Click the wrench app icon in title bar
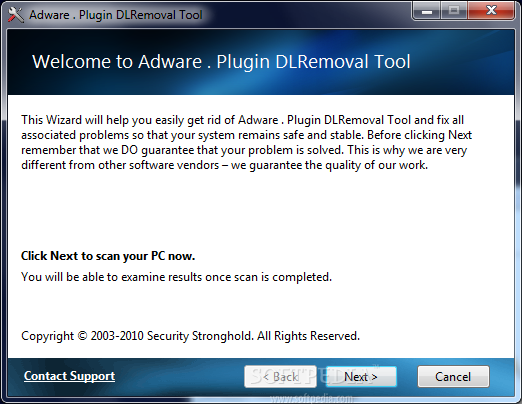The height and width of the screenshot is (404, 522). (x=15, y=15)
